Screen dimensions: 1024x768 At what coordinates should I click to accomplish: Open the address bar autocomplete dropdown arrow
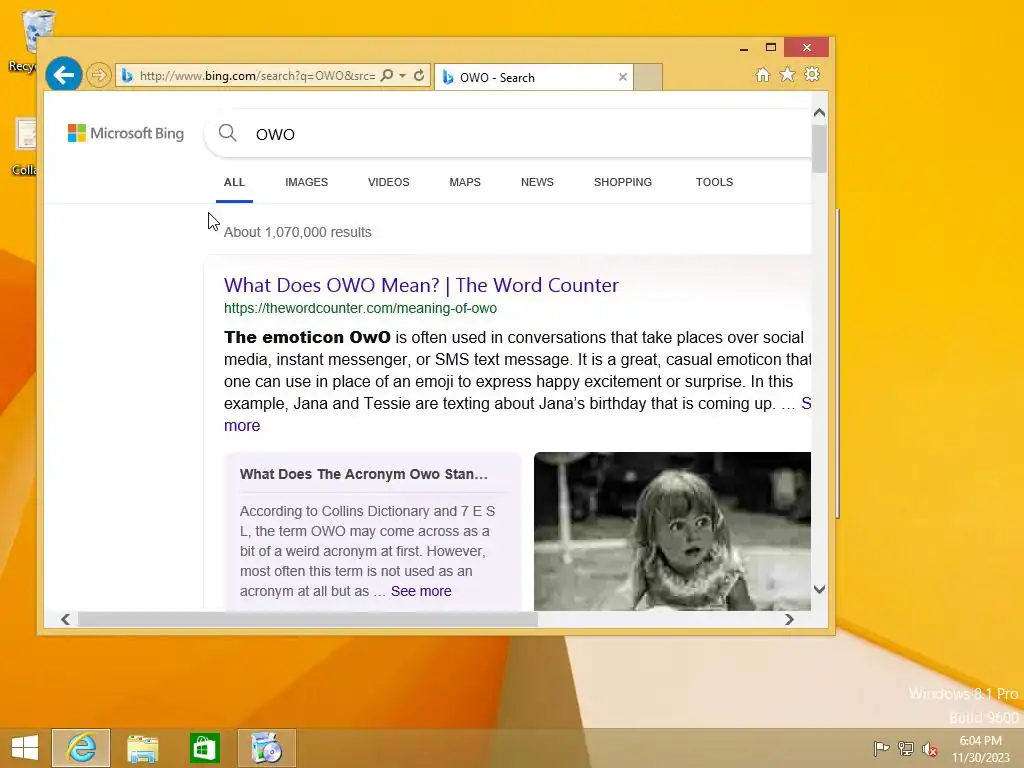click(402, 76)
